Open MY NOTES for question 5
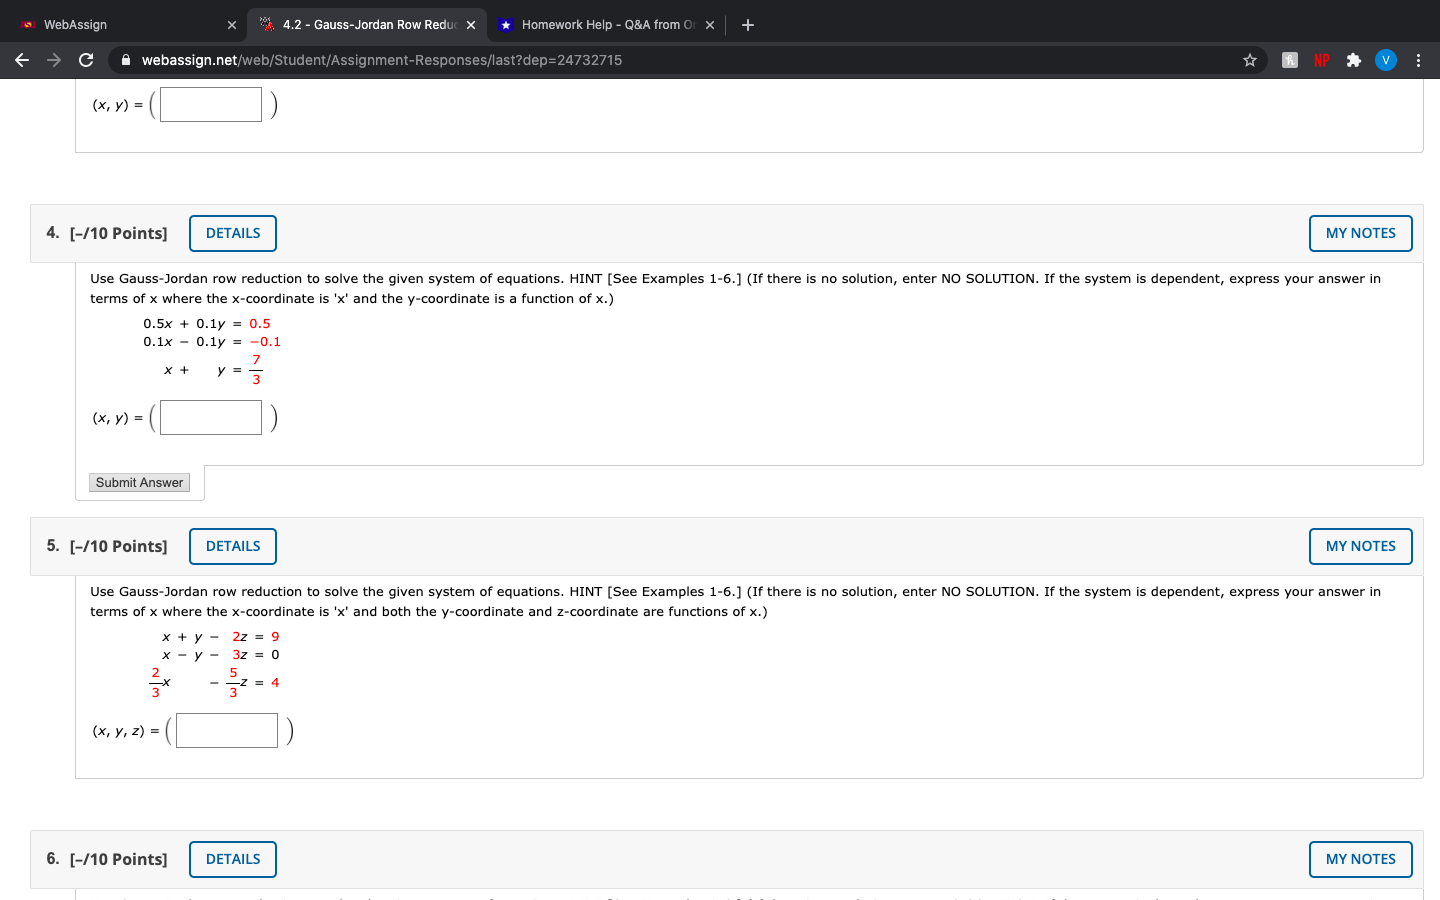 (1361, 546)
